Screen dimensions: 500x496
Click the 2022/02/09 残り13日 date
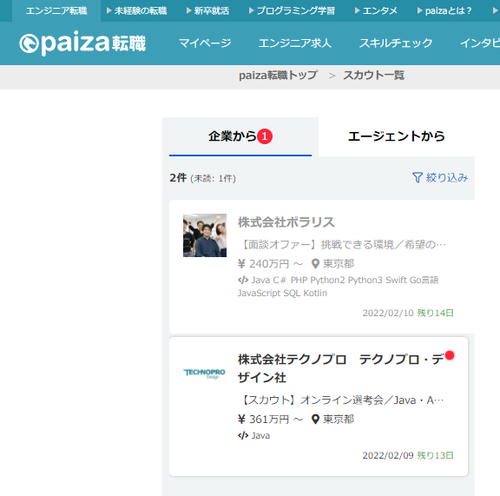click(408, 455)
